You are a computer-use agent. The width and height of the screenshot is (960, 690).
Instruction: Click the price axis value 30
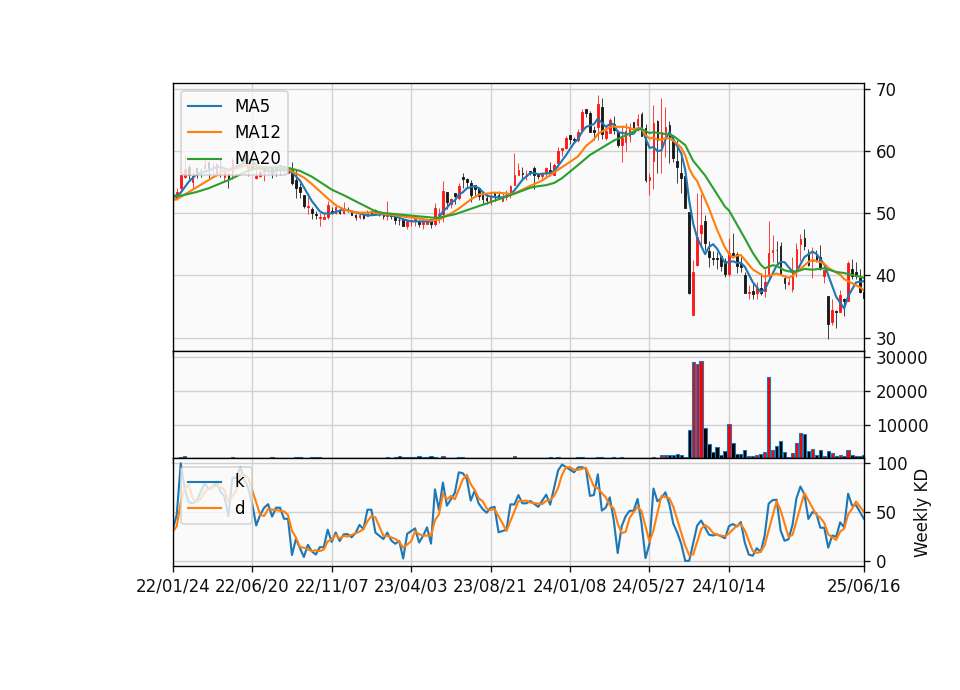coord(886,339)
